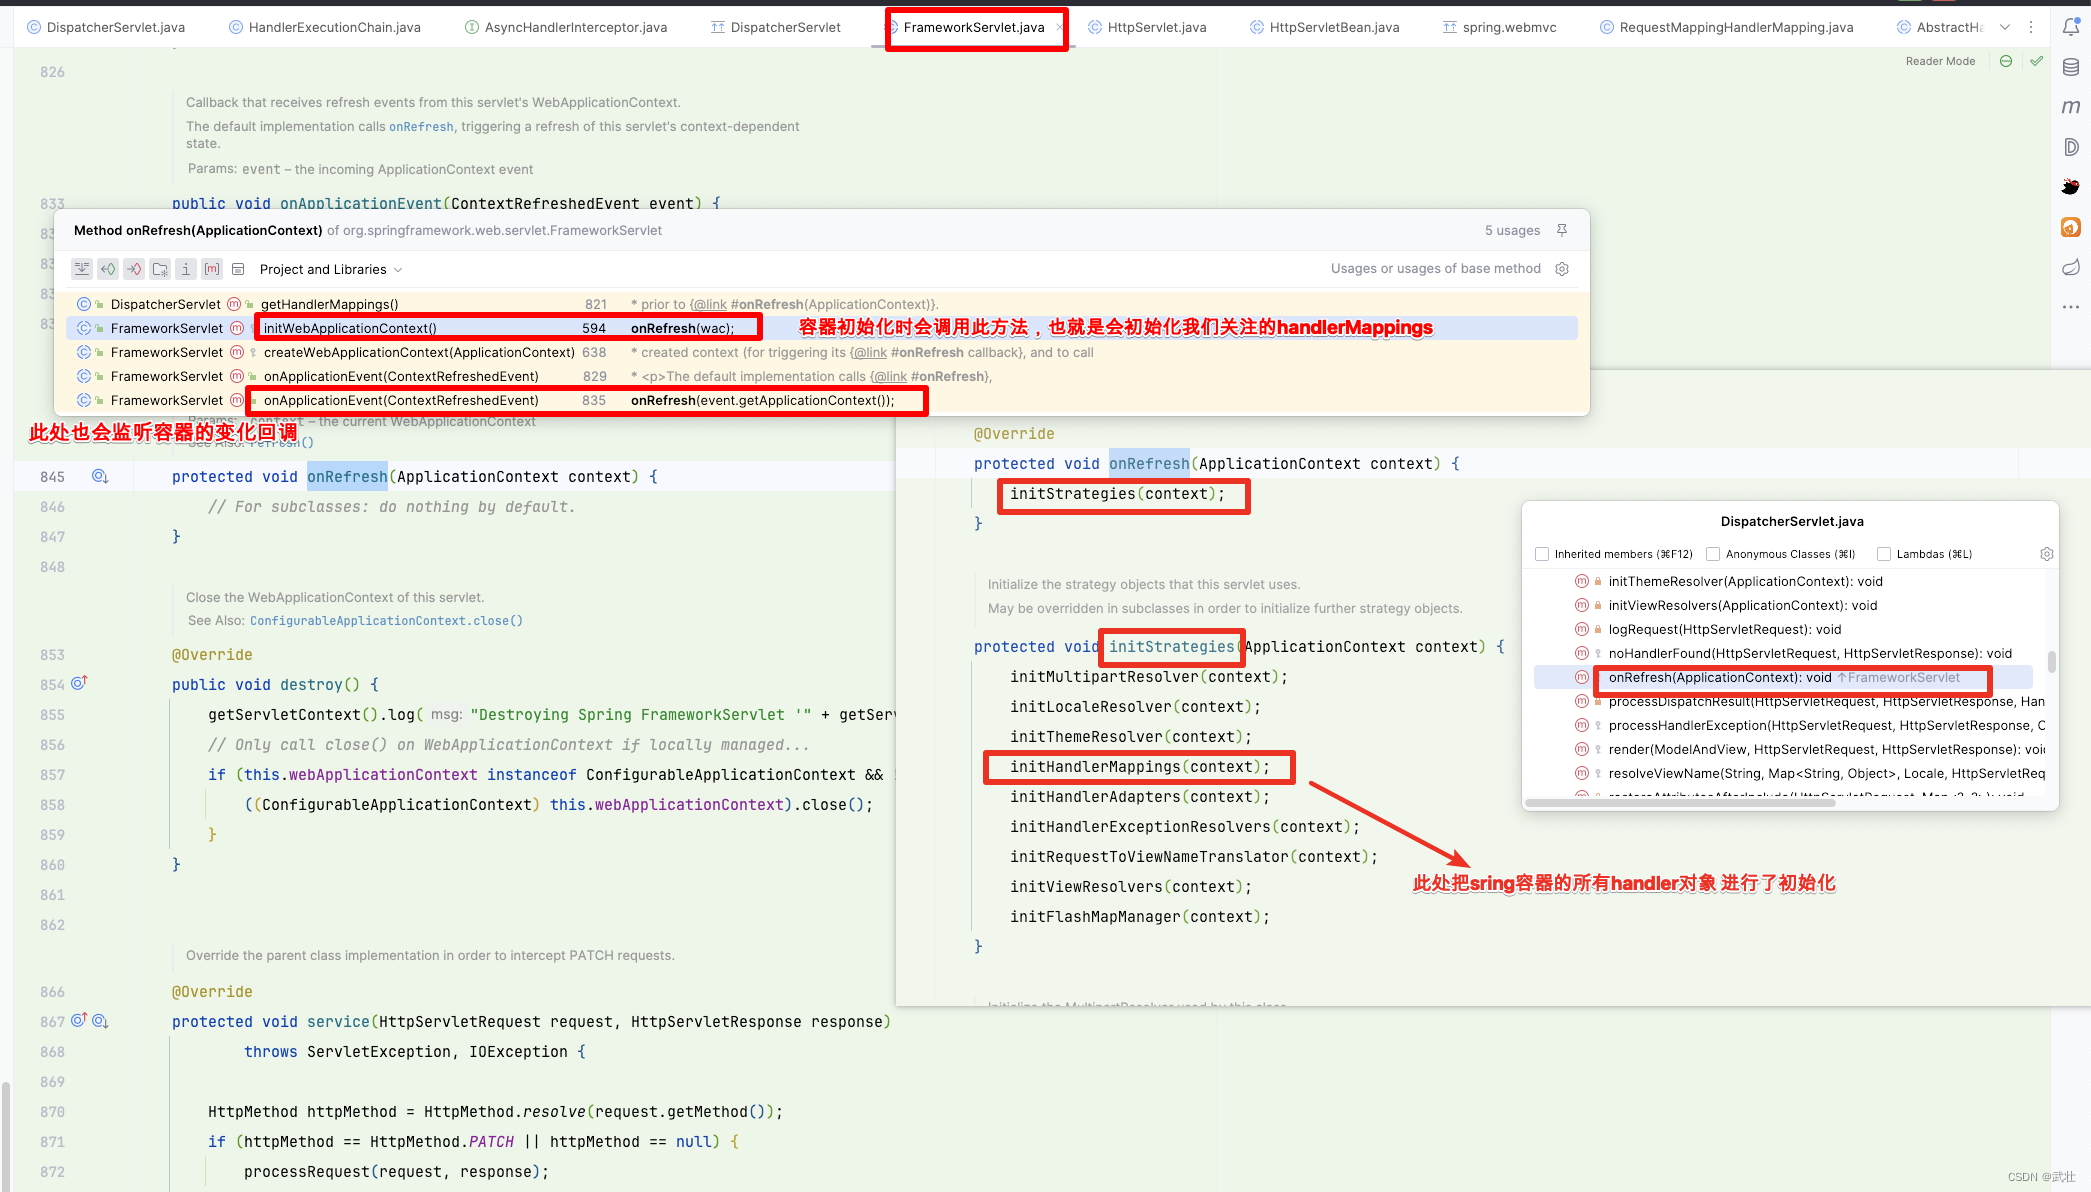The width and height of the screenshot is (2091, 1192).
Task: Open the Spring leaf tool window icon
Action: [x=2070, y=267]
